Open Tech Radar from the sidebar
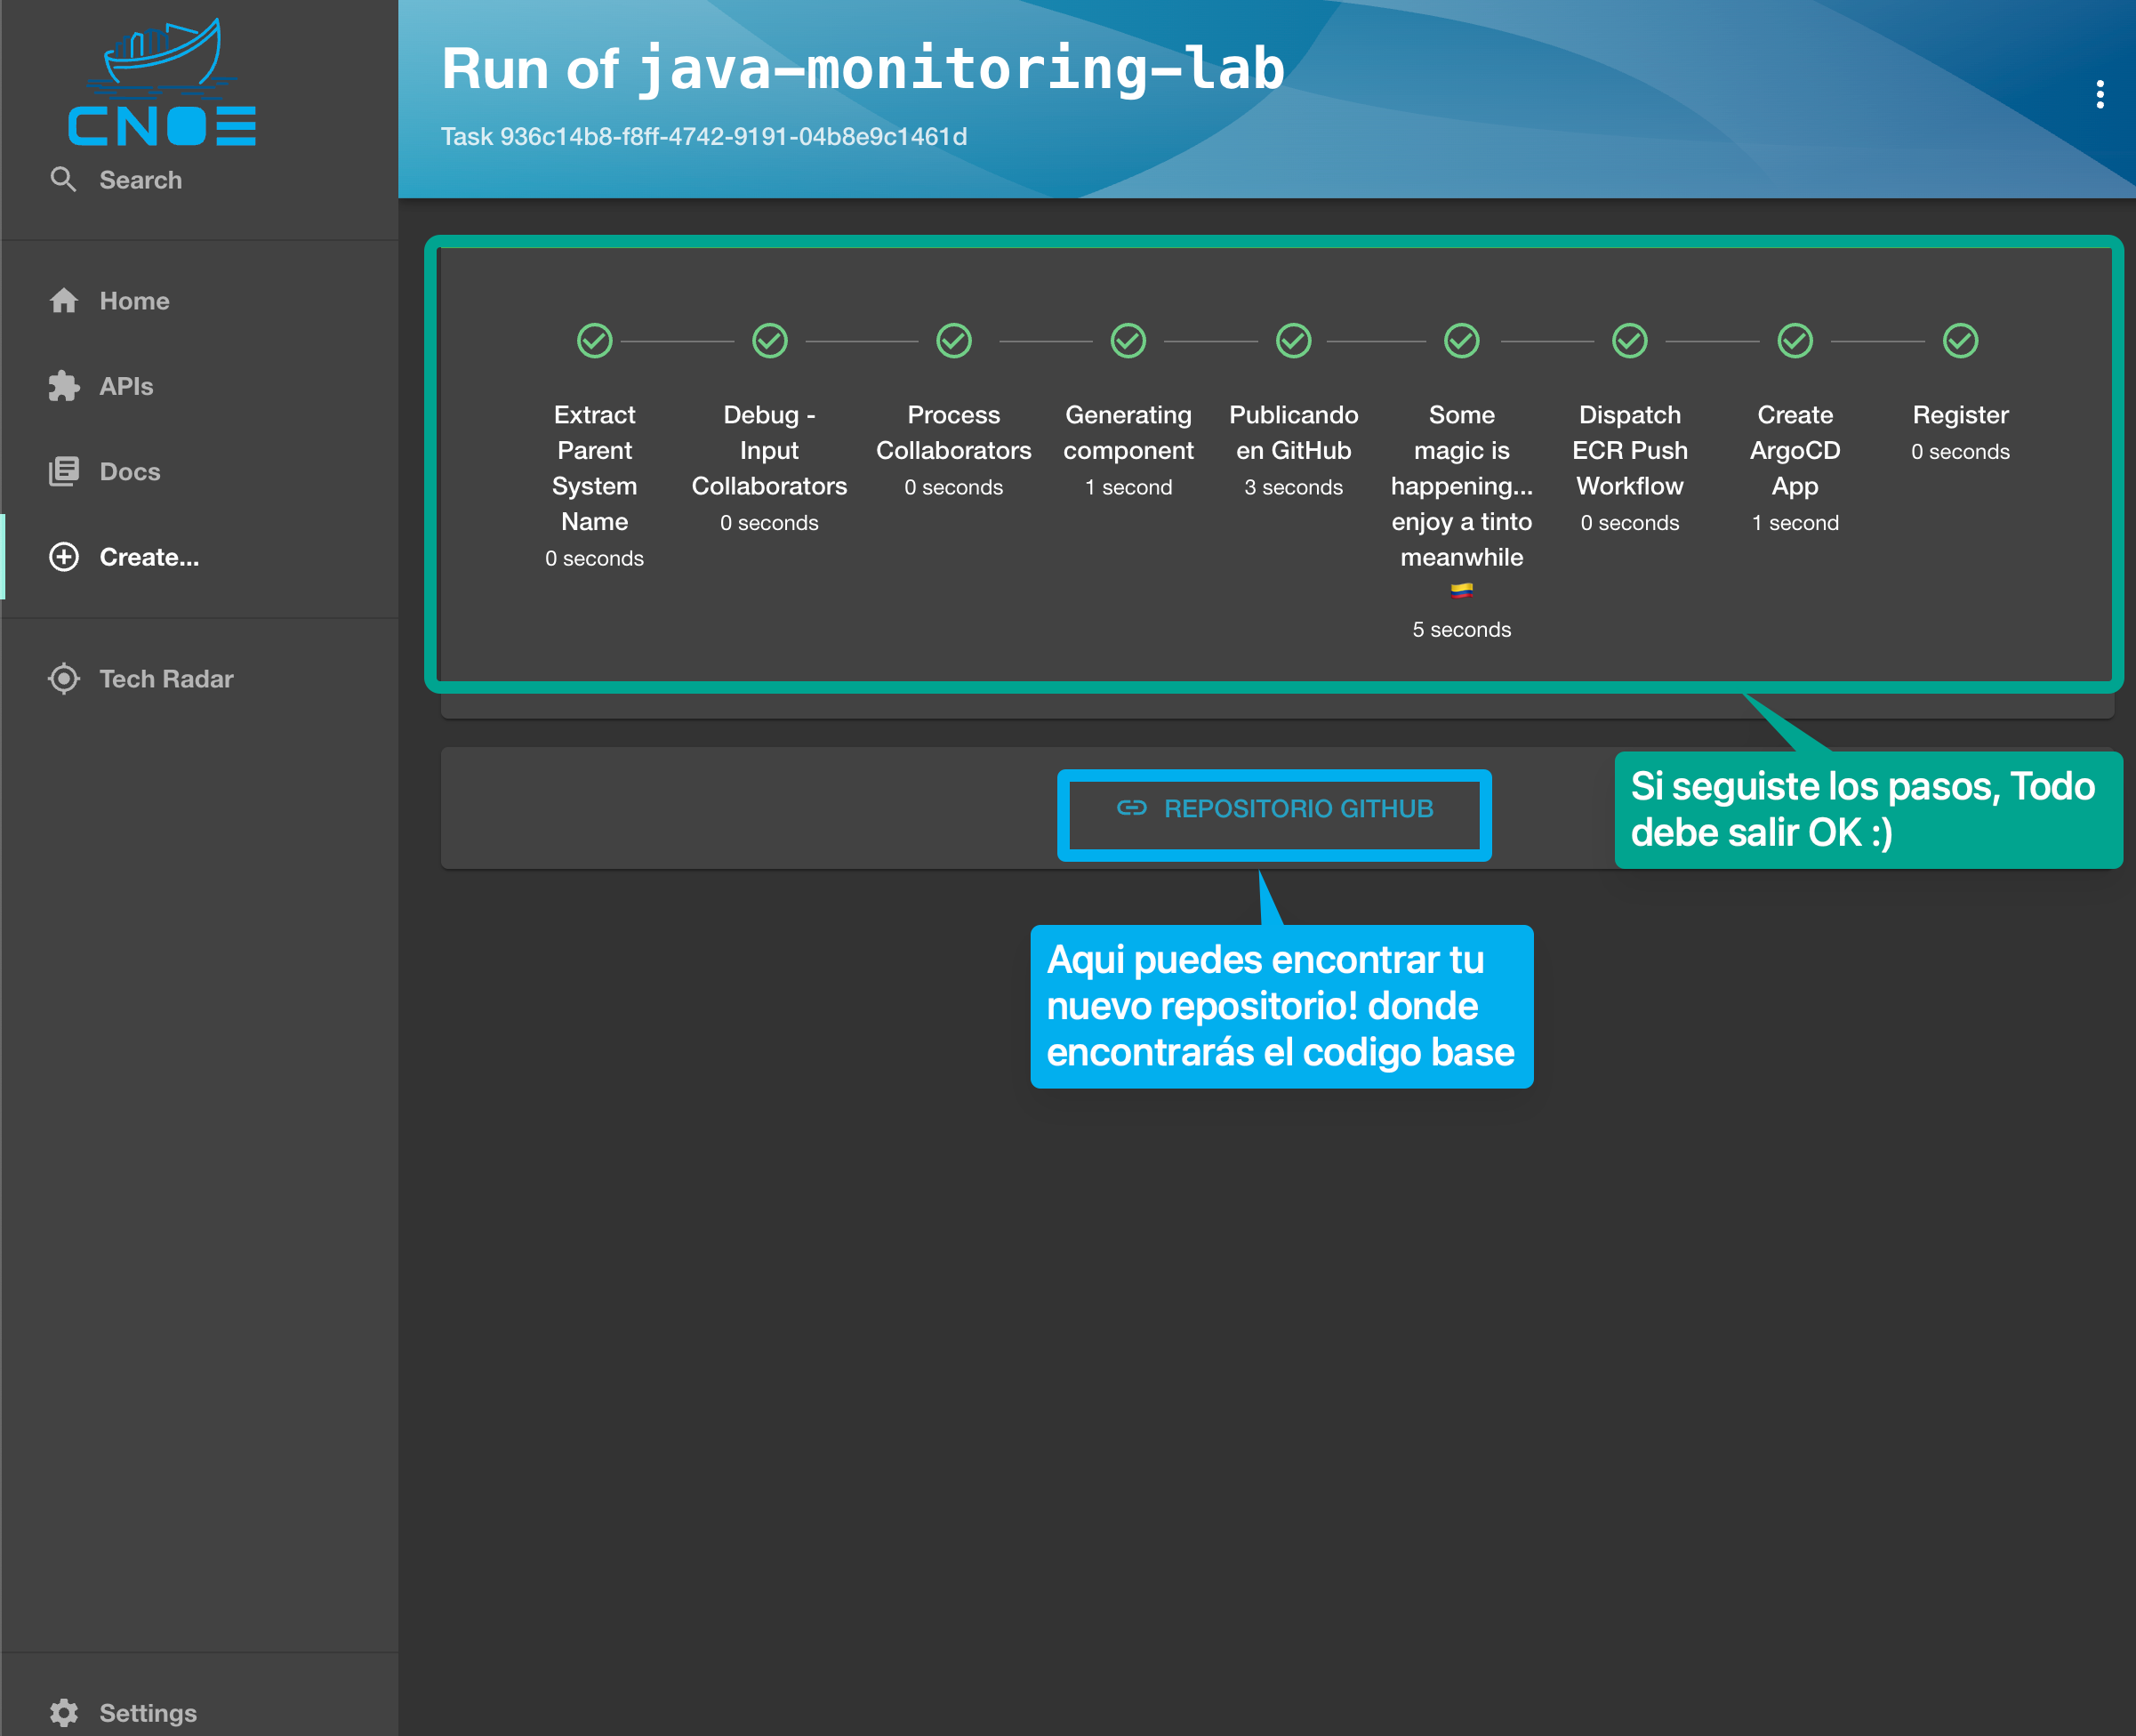Viewport: 2136px width, 1736px height. point(166,679)
